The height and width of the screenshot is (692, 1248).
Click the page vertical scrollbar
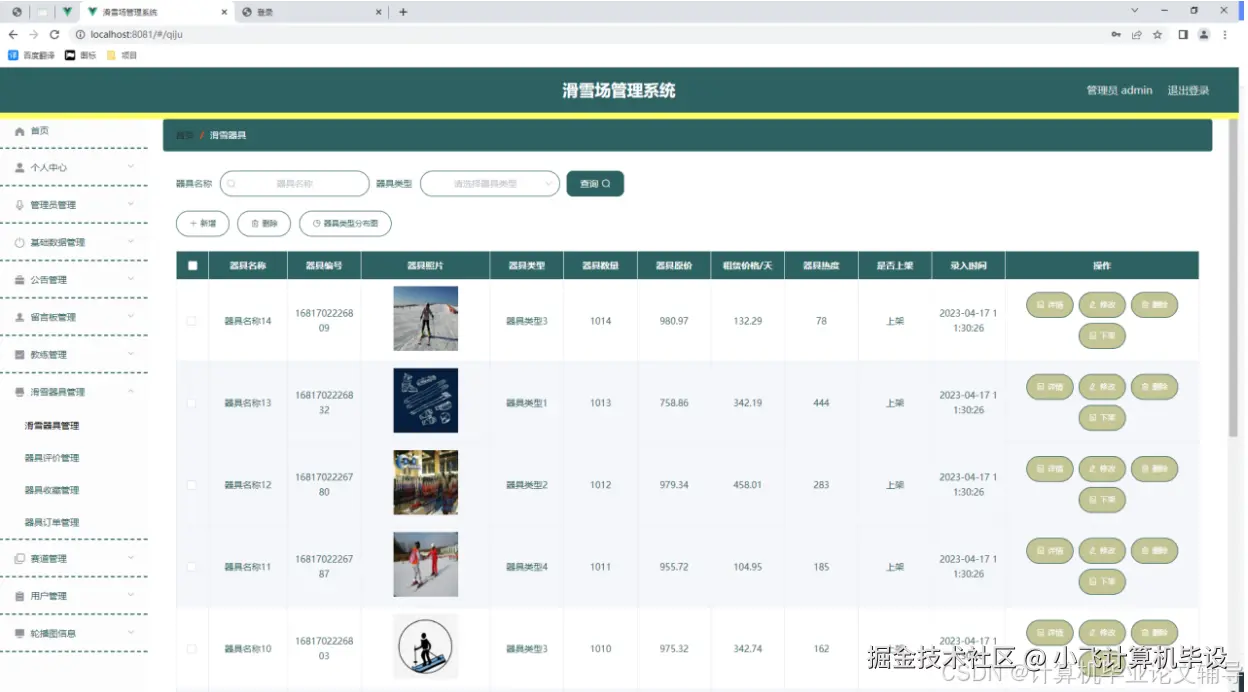(1233, 280)
